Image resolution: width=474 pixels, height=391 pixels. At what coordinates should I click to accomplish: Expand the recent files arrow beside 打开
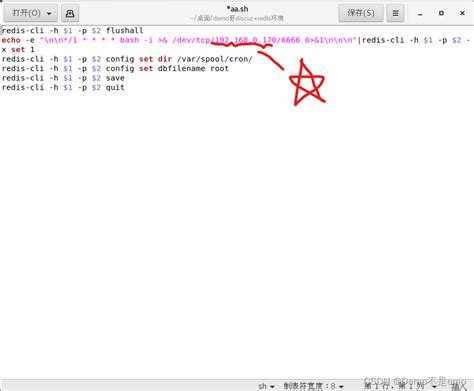coord(49,14)
